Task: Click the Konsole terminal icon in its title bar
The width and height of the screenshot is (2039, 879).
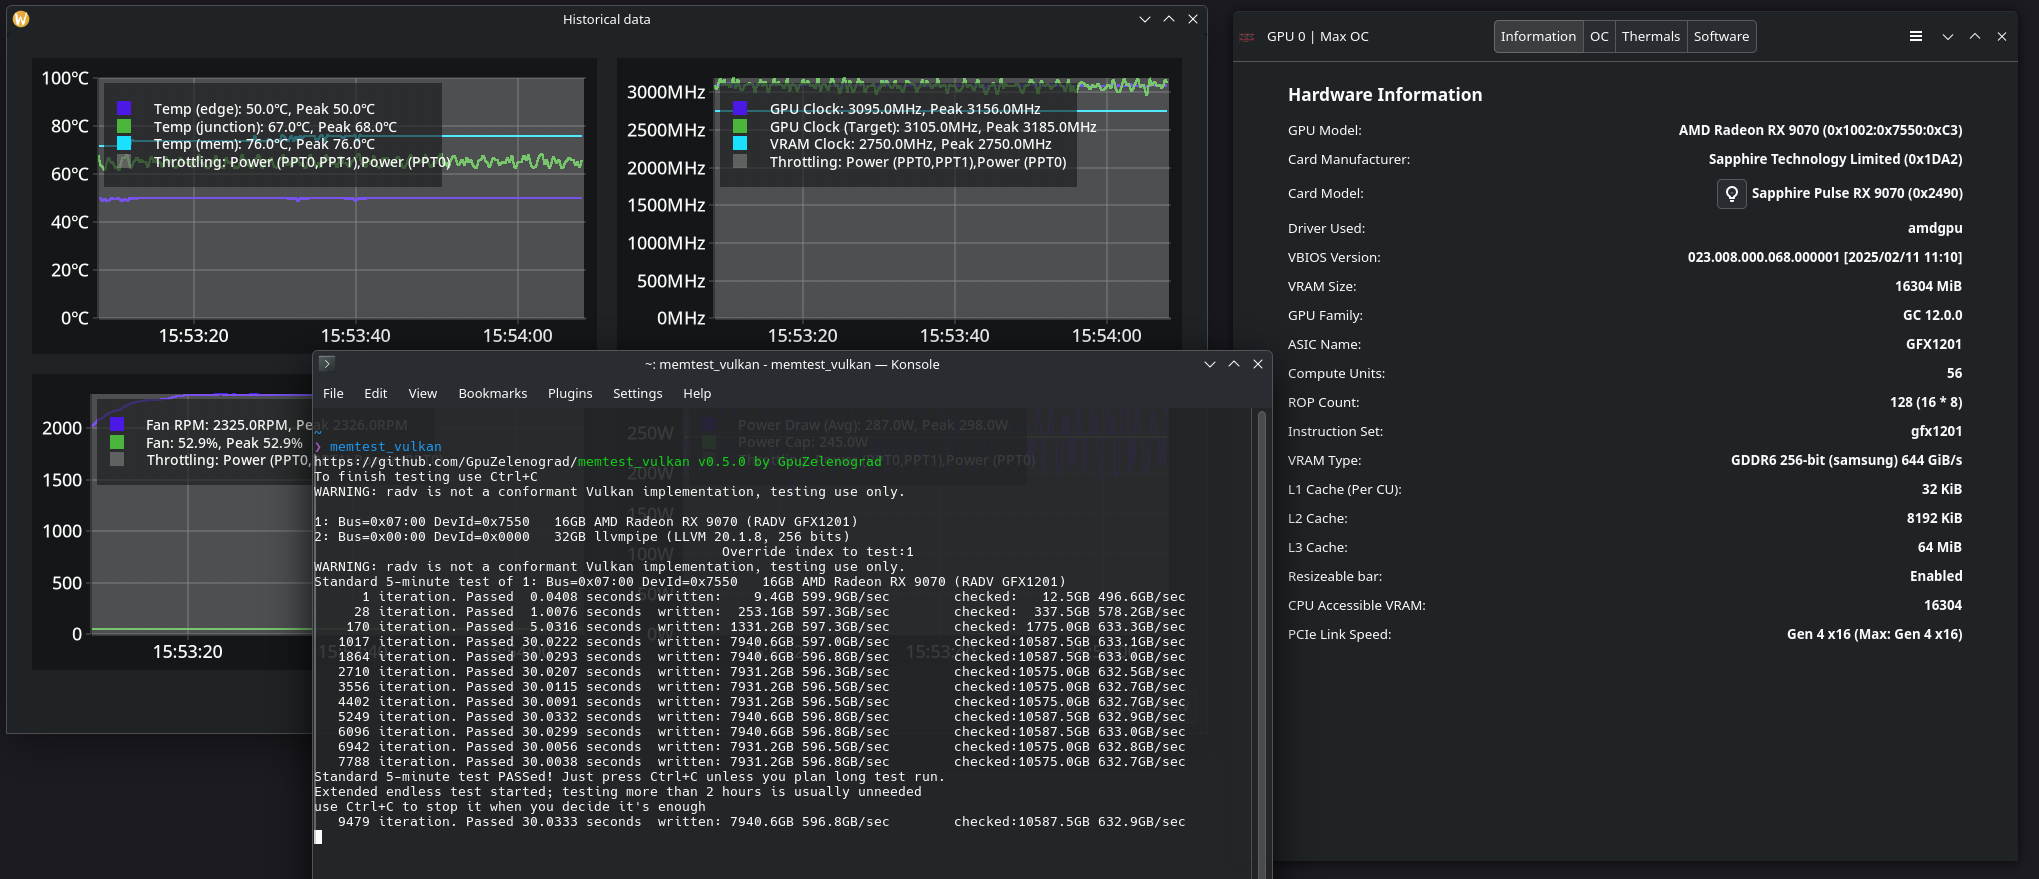Action: (x=326, y=364)
